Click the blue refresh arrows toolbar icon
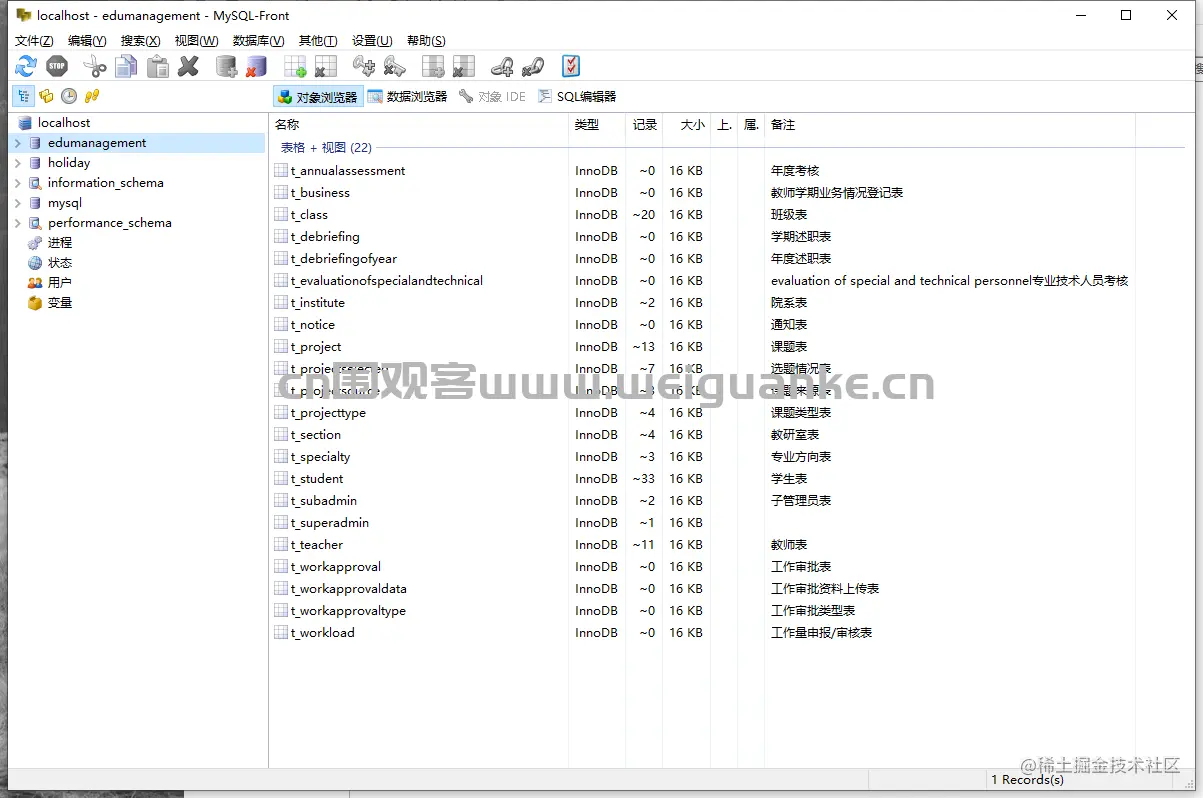 coord(26,67)
